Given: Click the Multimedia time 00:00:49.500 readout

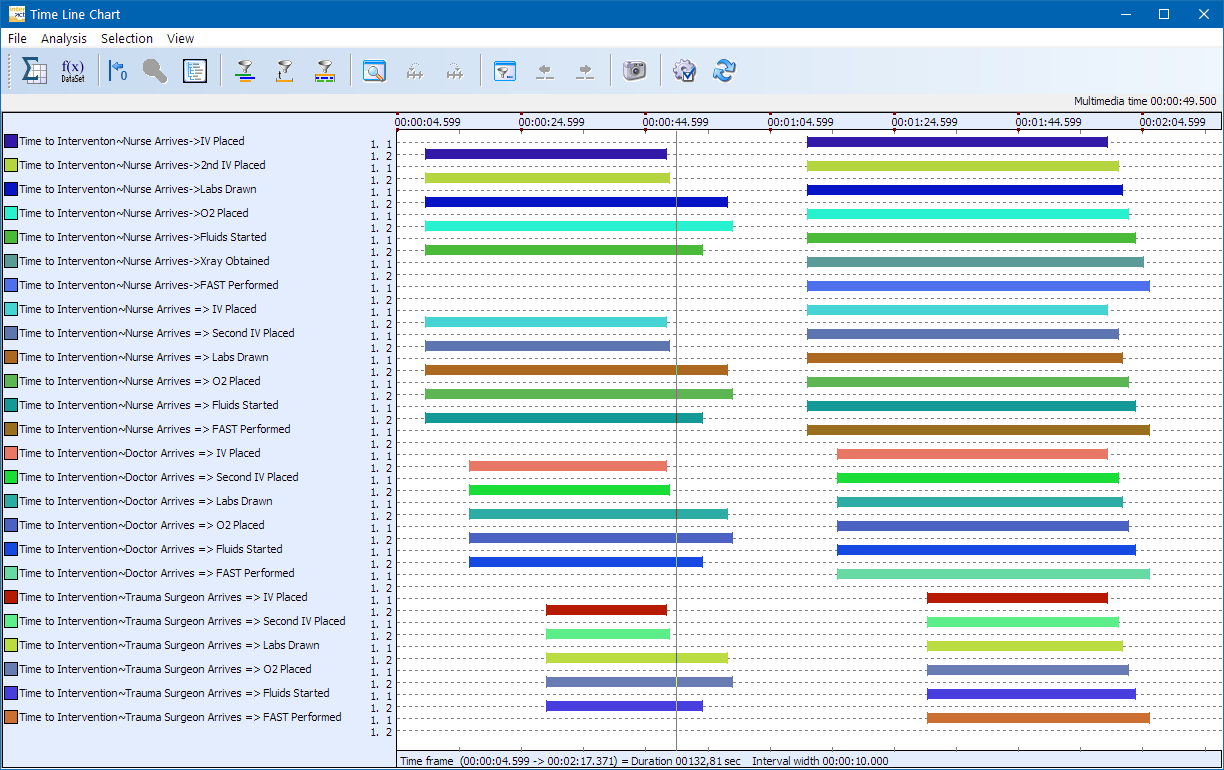Looking at the screenshot, I should point(1145,101).
